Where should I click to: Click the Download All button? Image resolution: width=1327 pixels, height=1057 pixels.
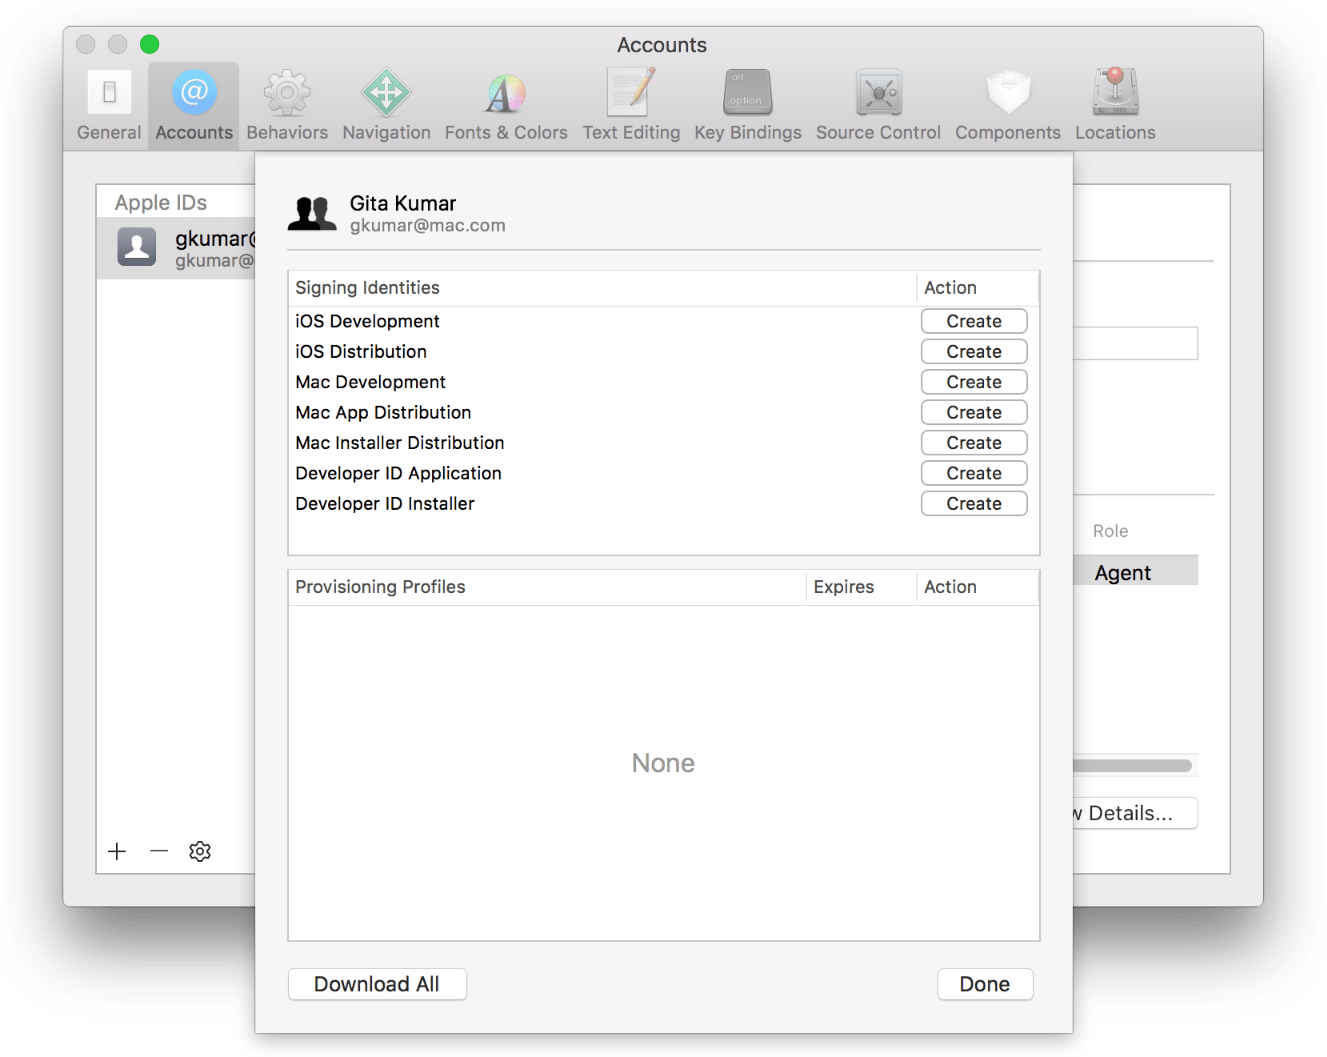pos(377,984)
